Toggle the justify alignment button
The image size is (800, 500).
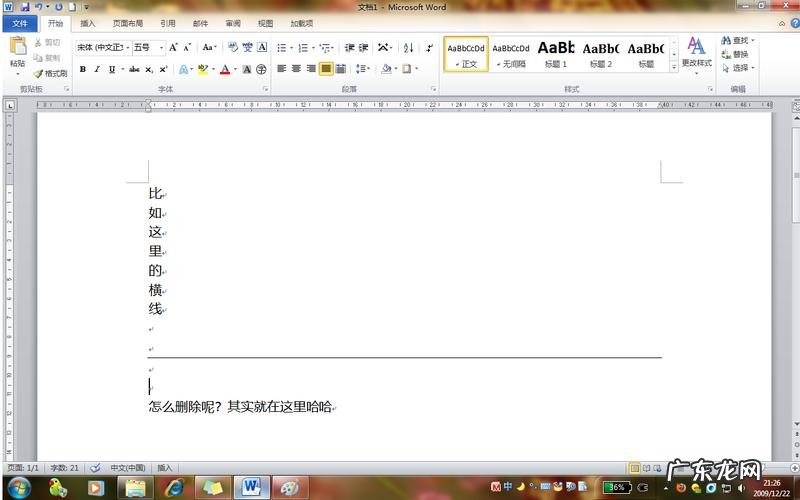point(326,69)
